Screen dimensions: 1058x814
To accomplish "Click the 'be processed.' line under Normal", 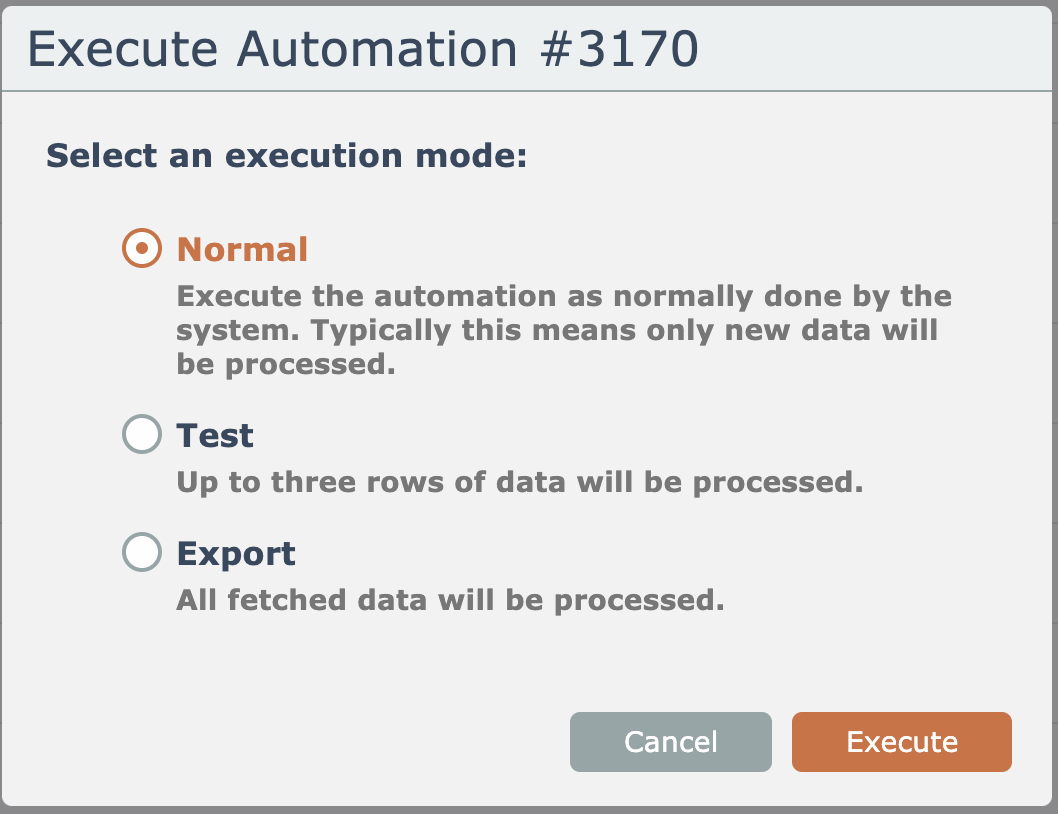I will click(286, 364).
